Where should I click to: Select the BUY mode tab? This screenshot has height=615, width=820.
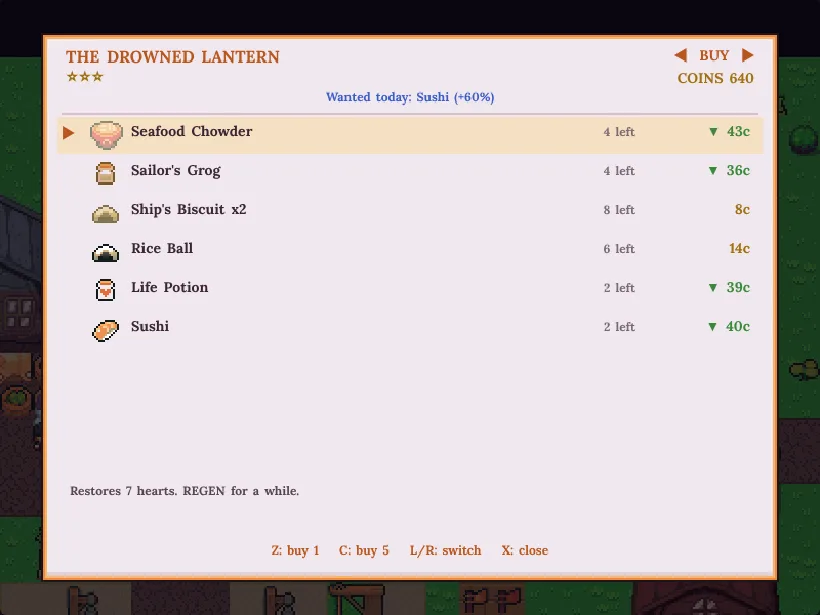714,55
